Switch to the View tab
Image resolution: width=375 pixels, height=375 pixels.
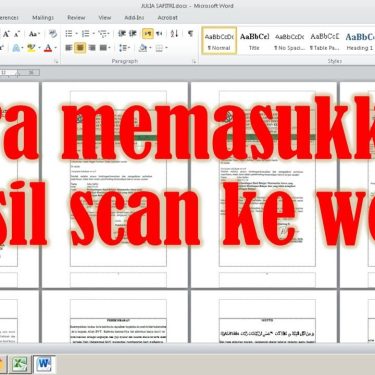click(x=105, y=18)
